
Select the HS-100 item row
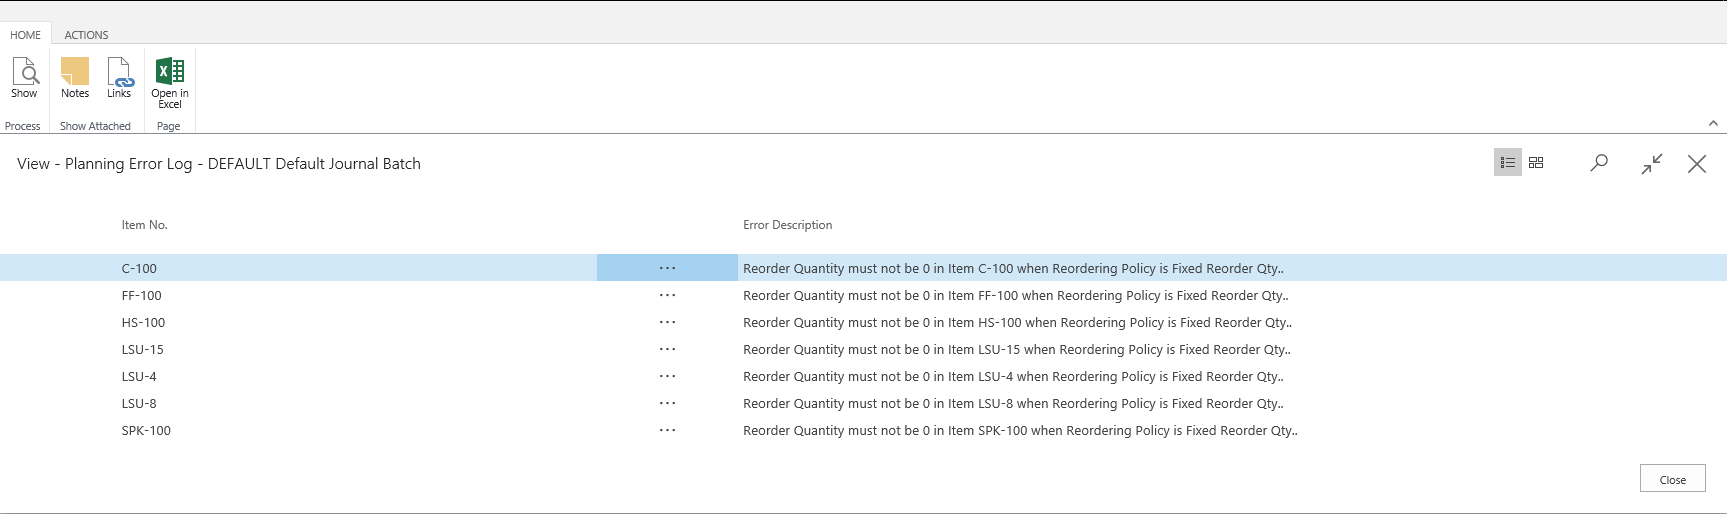(x=144, y=322)
